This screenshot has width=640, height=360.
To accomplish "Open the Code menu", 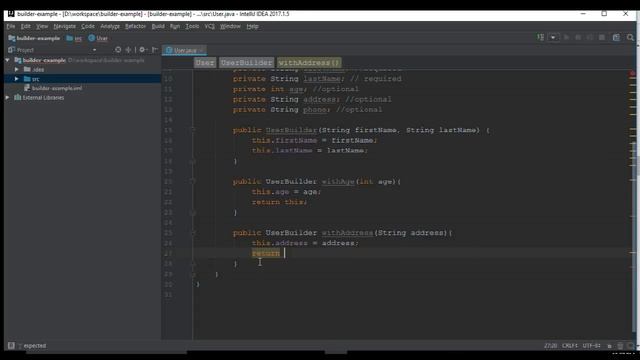I will [x=88, y=26].
